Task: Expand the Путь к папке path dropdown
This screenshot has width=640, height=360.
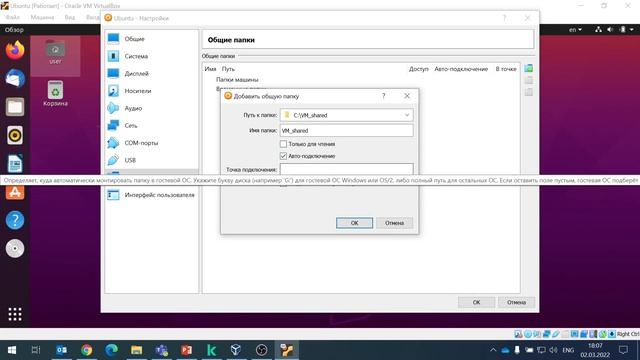Action: [407, 115]
